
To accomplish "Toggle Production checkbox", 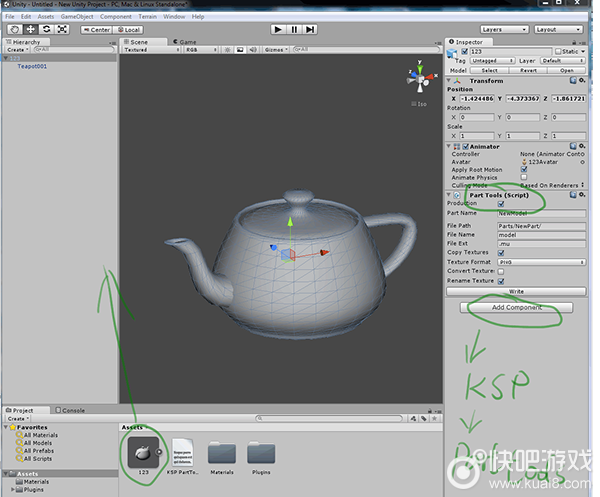I will coord(501,204).
